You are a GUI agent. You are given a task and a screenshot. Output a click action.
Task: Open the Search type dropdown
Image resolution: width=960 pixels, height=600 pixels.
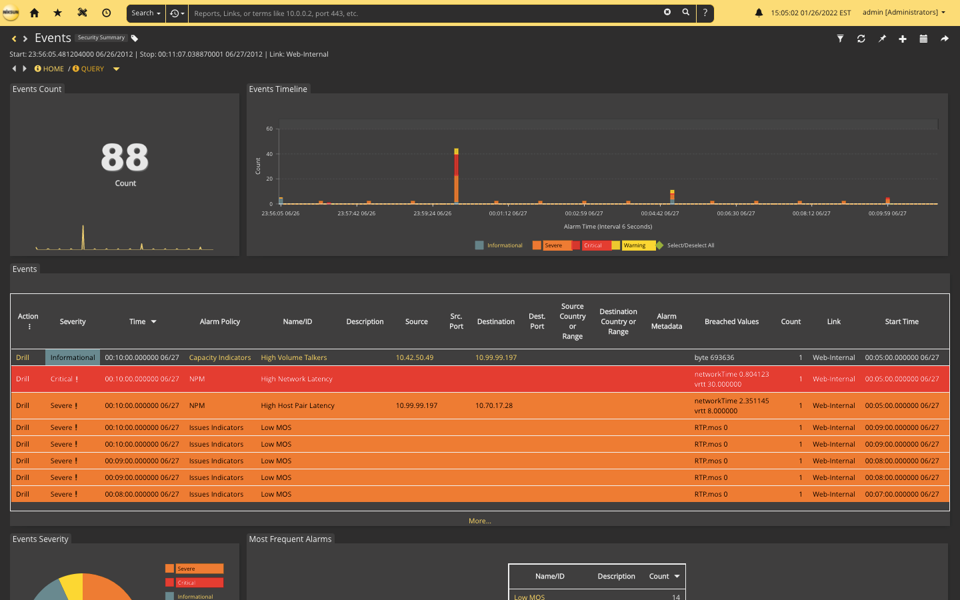[x=146, y=13]
